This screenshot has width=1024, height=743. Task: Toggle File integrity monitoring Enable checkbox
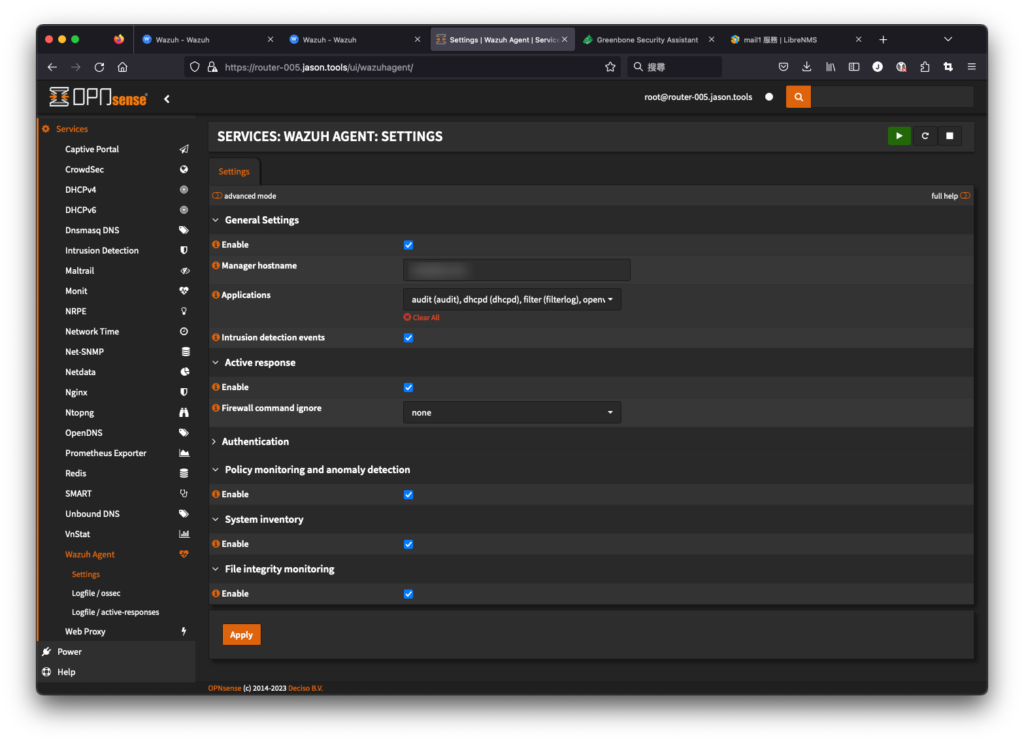tap(408, 593)
